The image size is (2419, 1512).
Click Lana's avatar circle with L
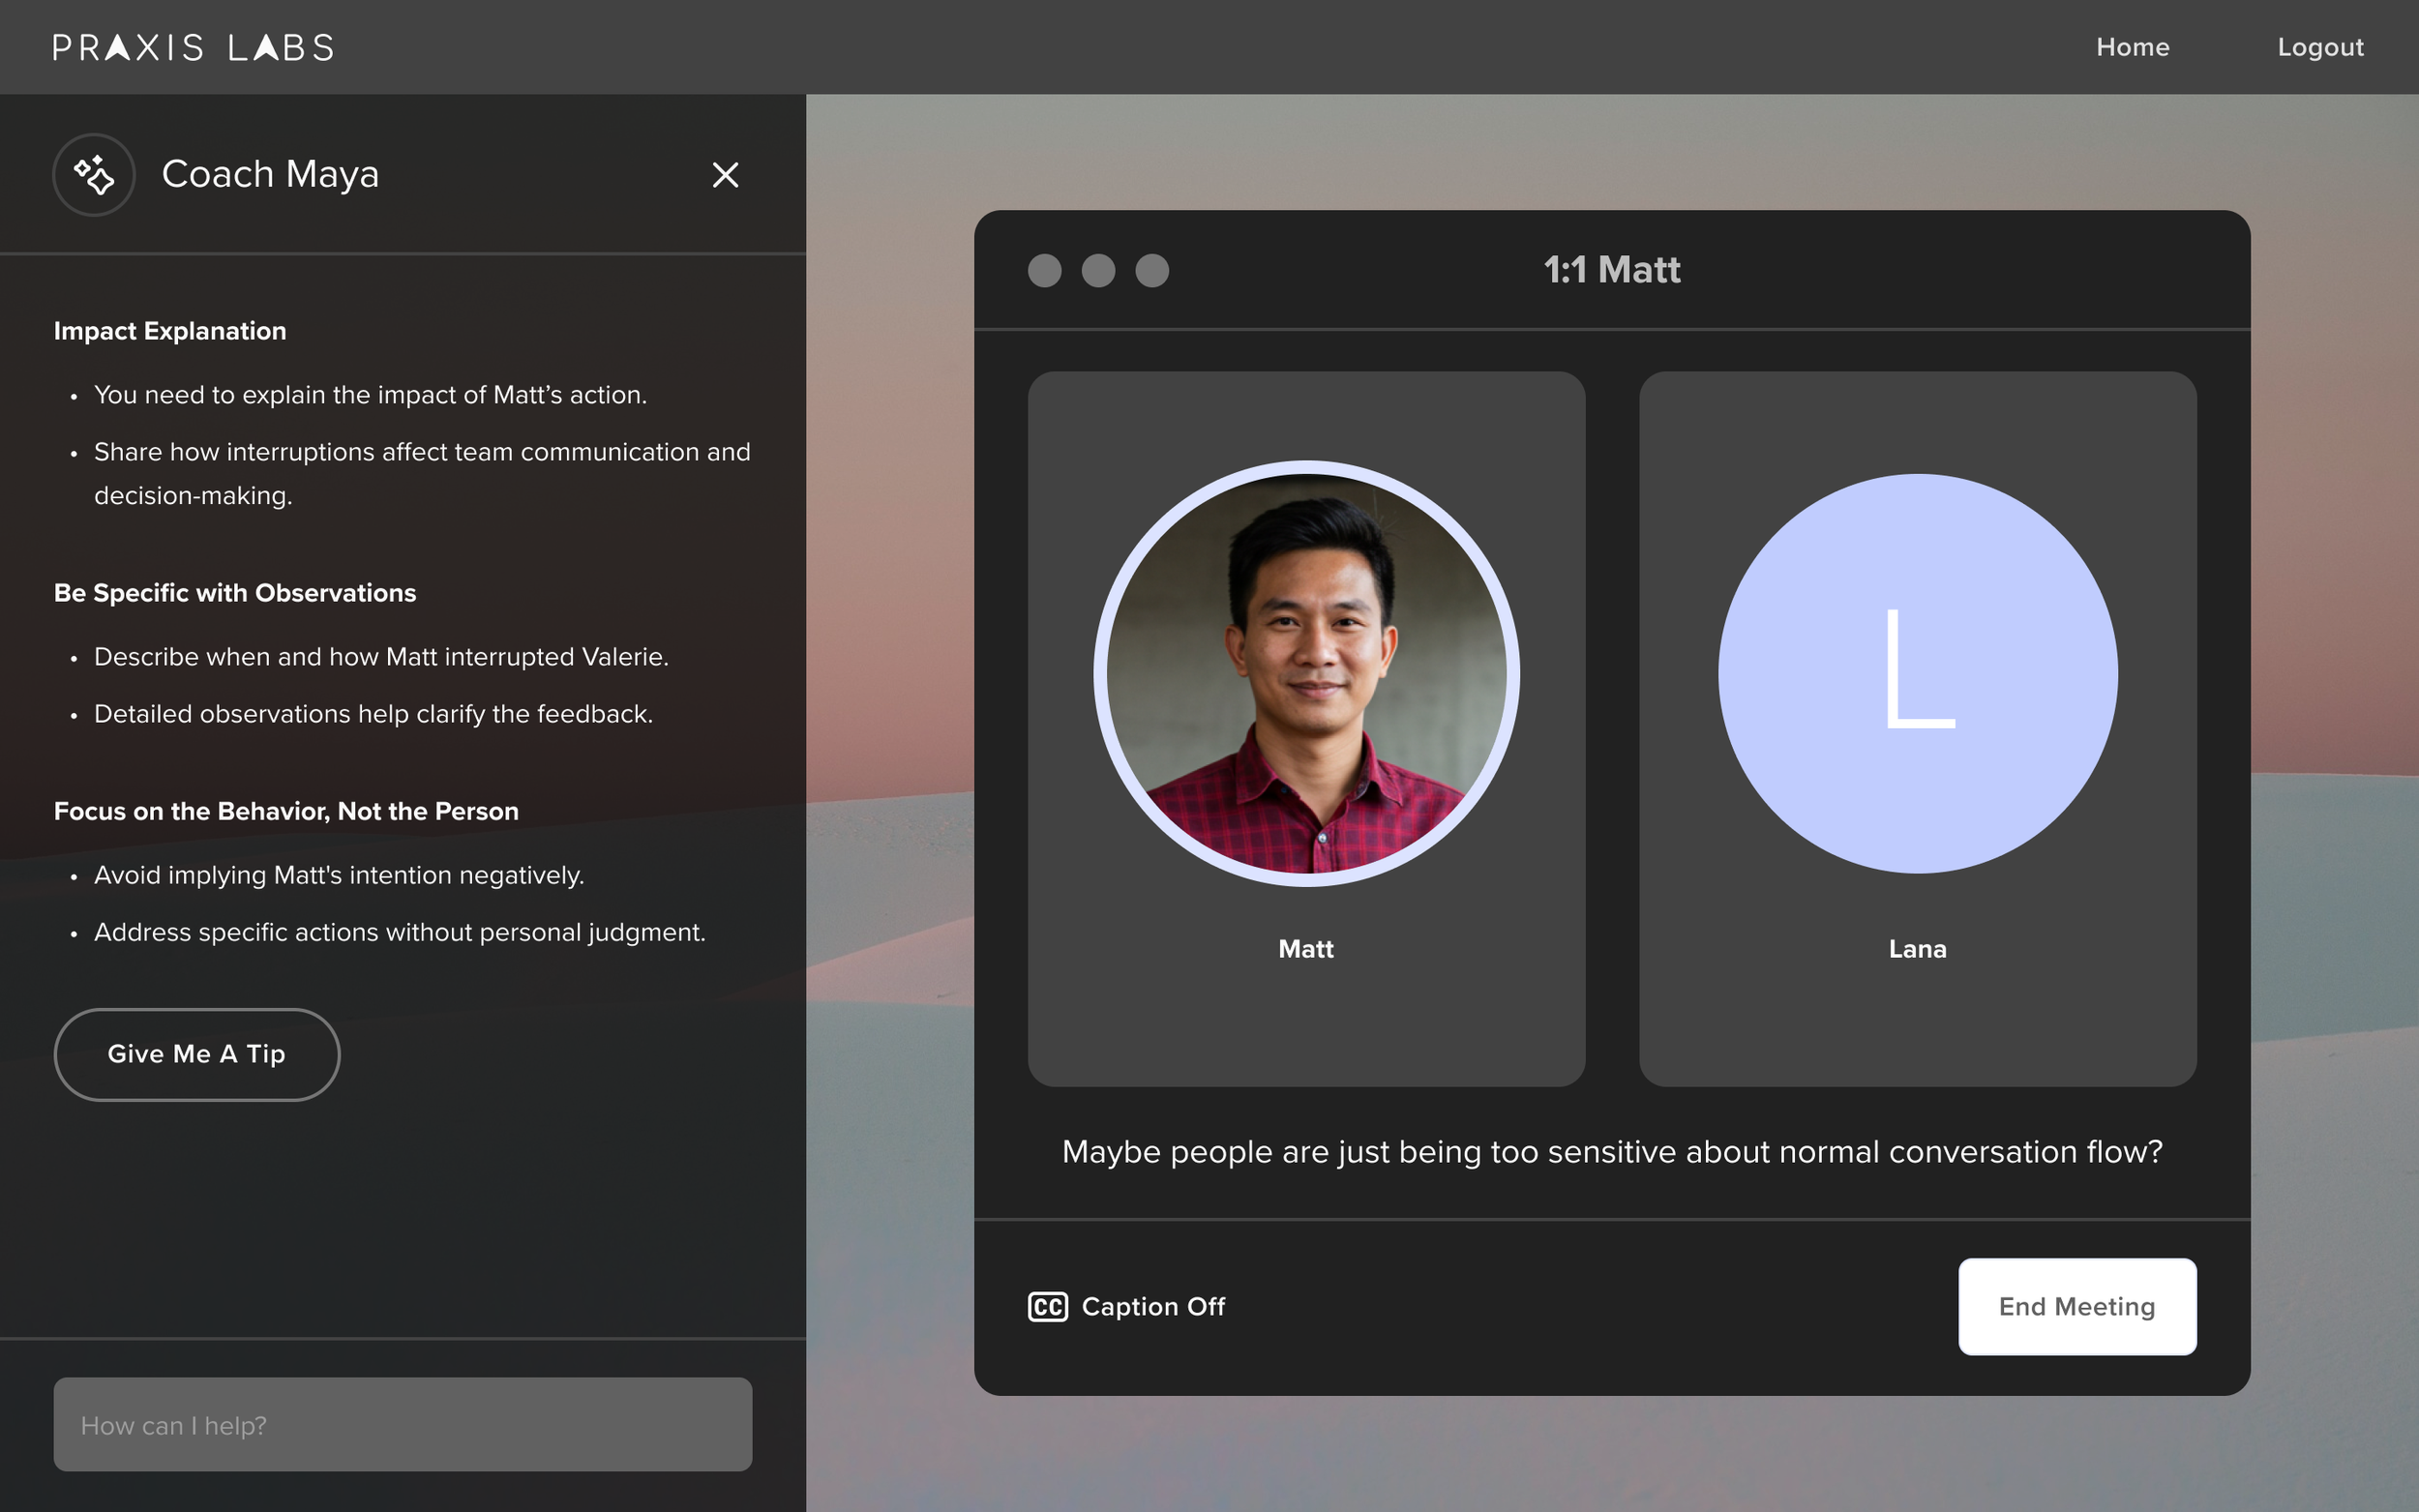pos(1917,673)
